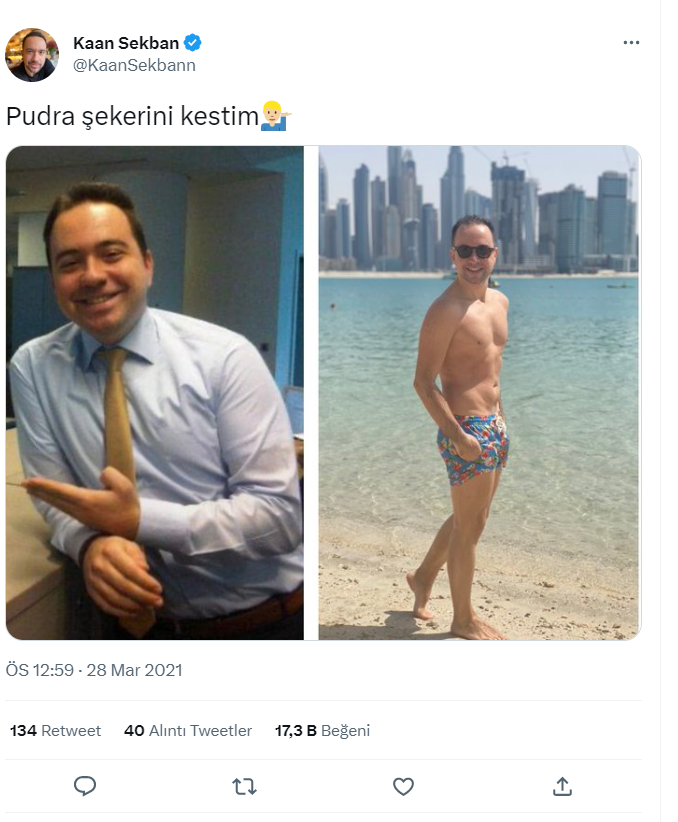Open the beach photo with skyline
678x822 pixels.
click(x=480, y=393)
